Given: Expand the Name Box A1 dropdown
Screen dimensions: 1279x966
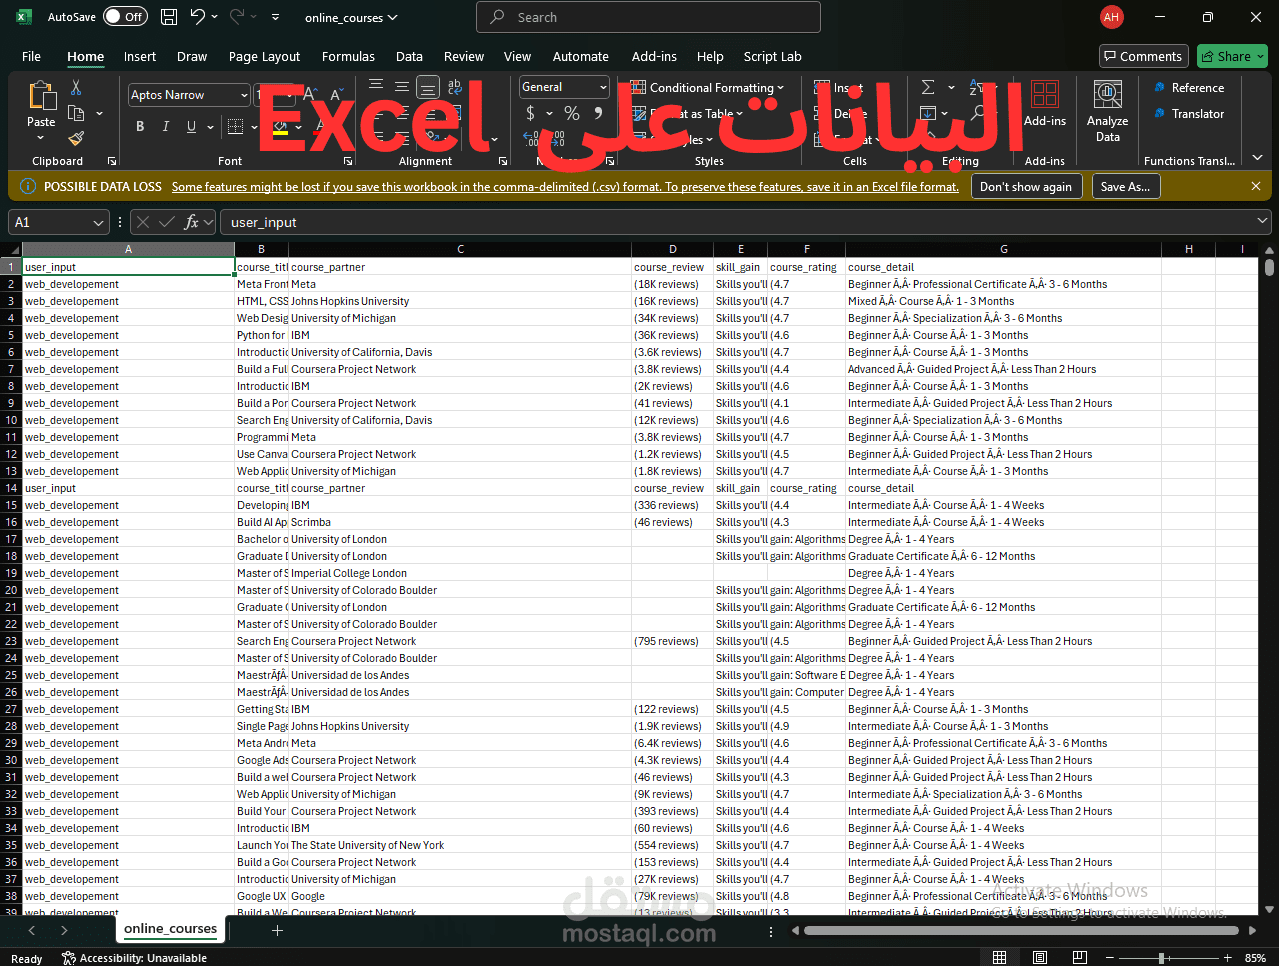Looking at the screenshot, I should [x=98, y=222].
